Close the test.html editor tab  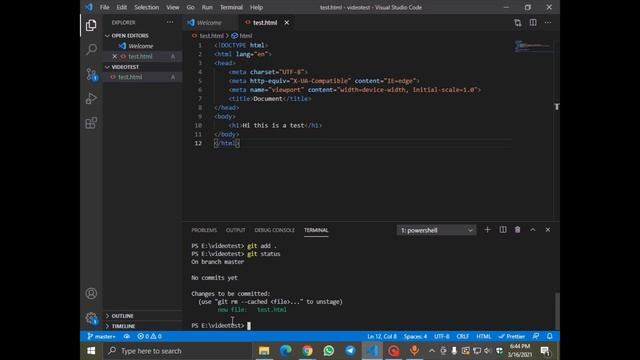point(287,22)
